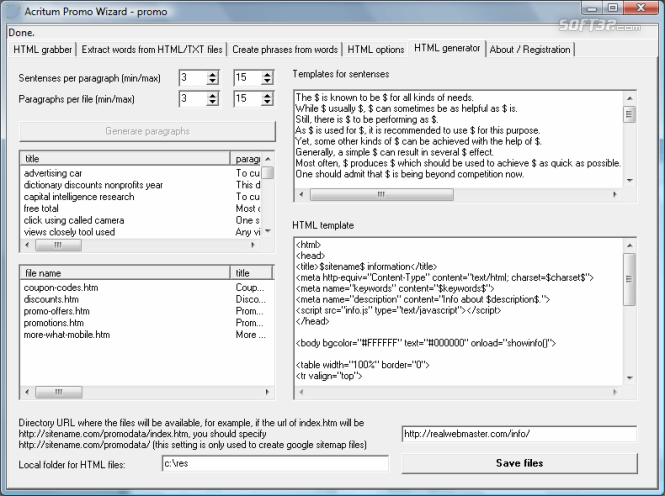The width and height of the screenshot is (665, 496).
Task: Open Extract words from HTML/TXT files tab
Action: pos(152,50)
